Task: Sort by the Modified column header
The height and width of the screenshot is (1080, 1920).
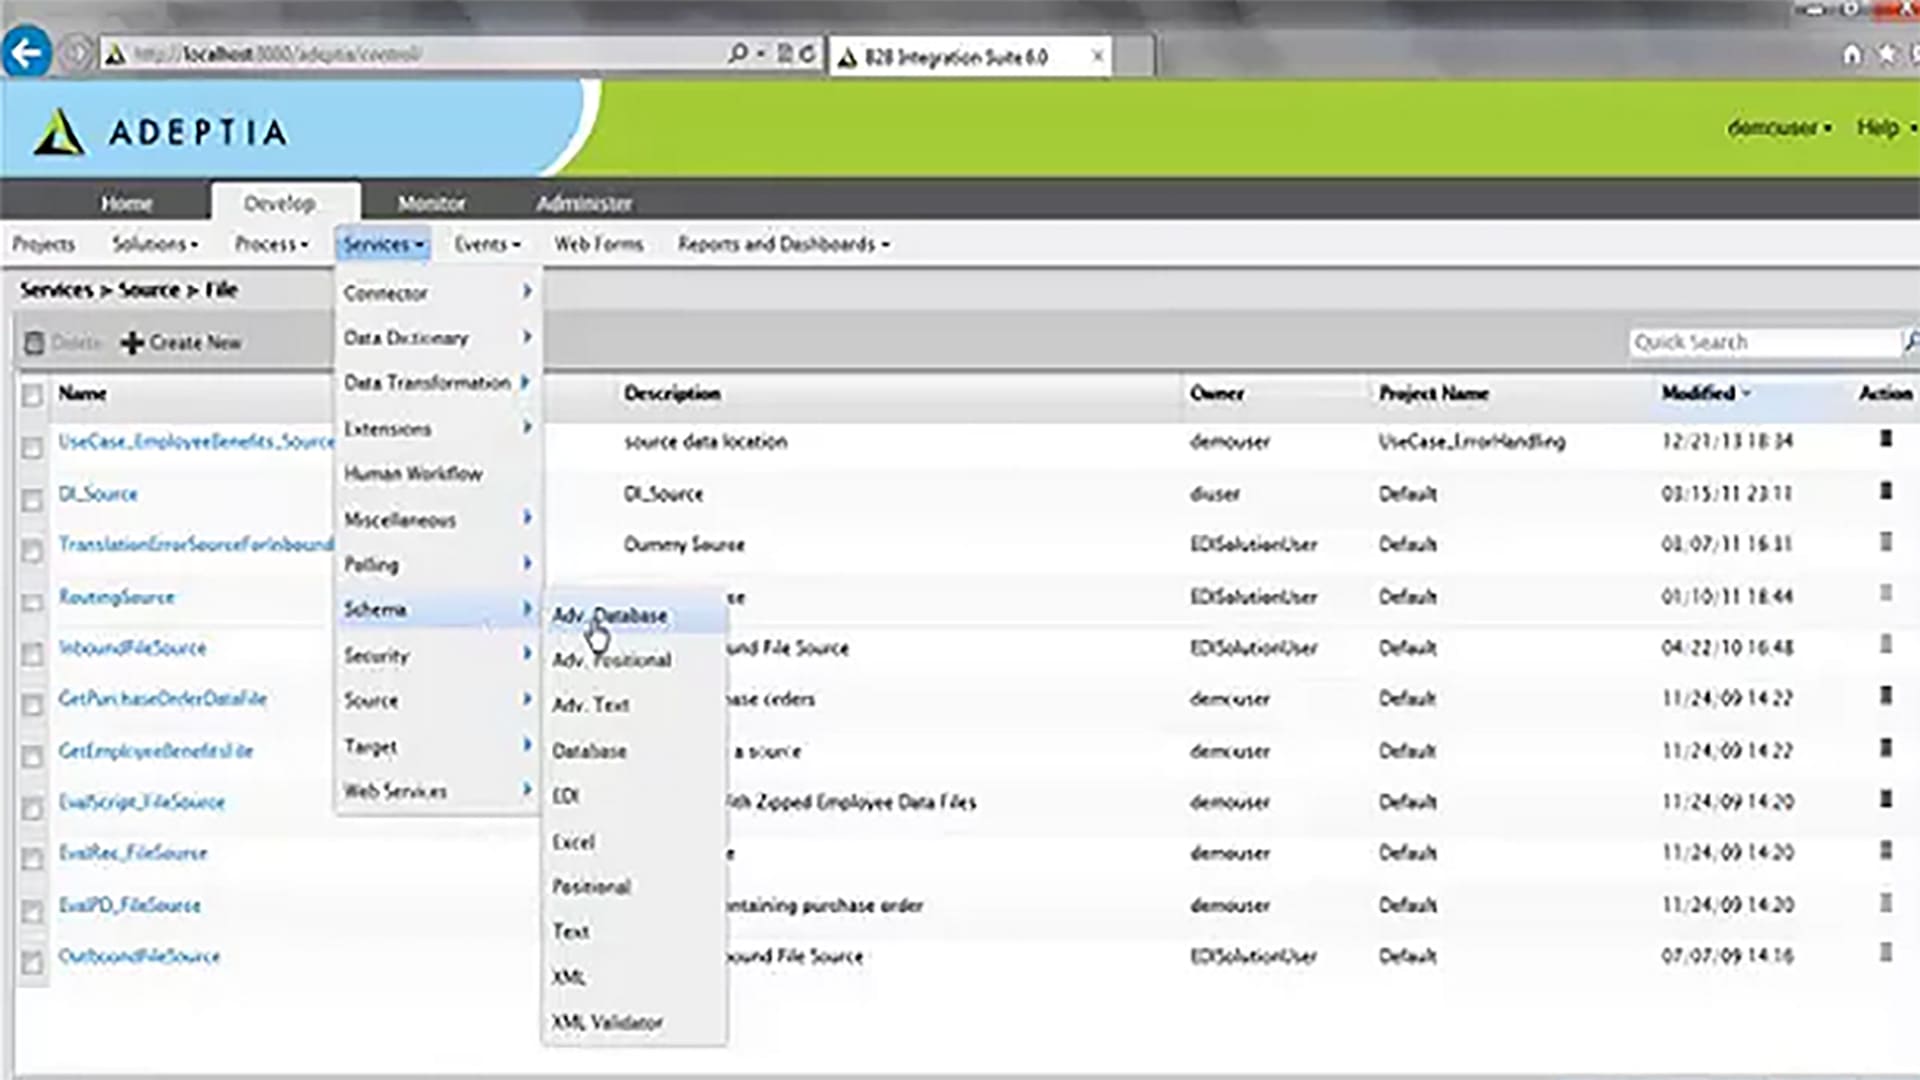Action: click(x=1698, y=393)
